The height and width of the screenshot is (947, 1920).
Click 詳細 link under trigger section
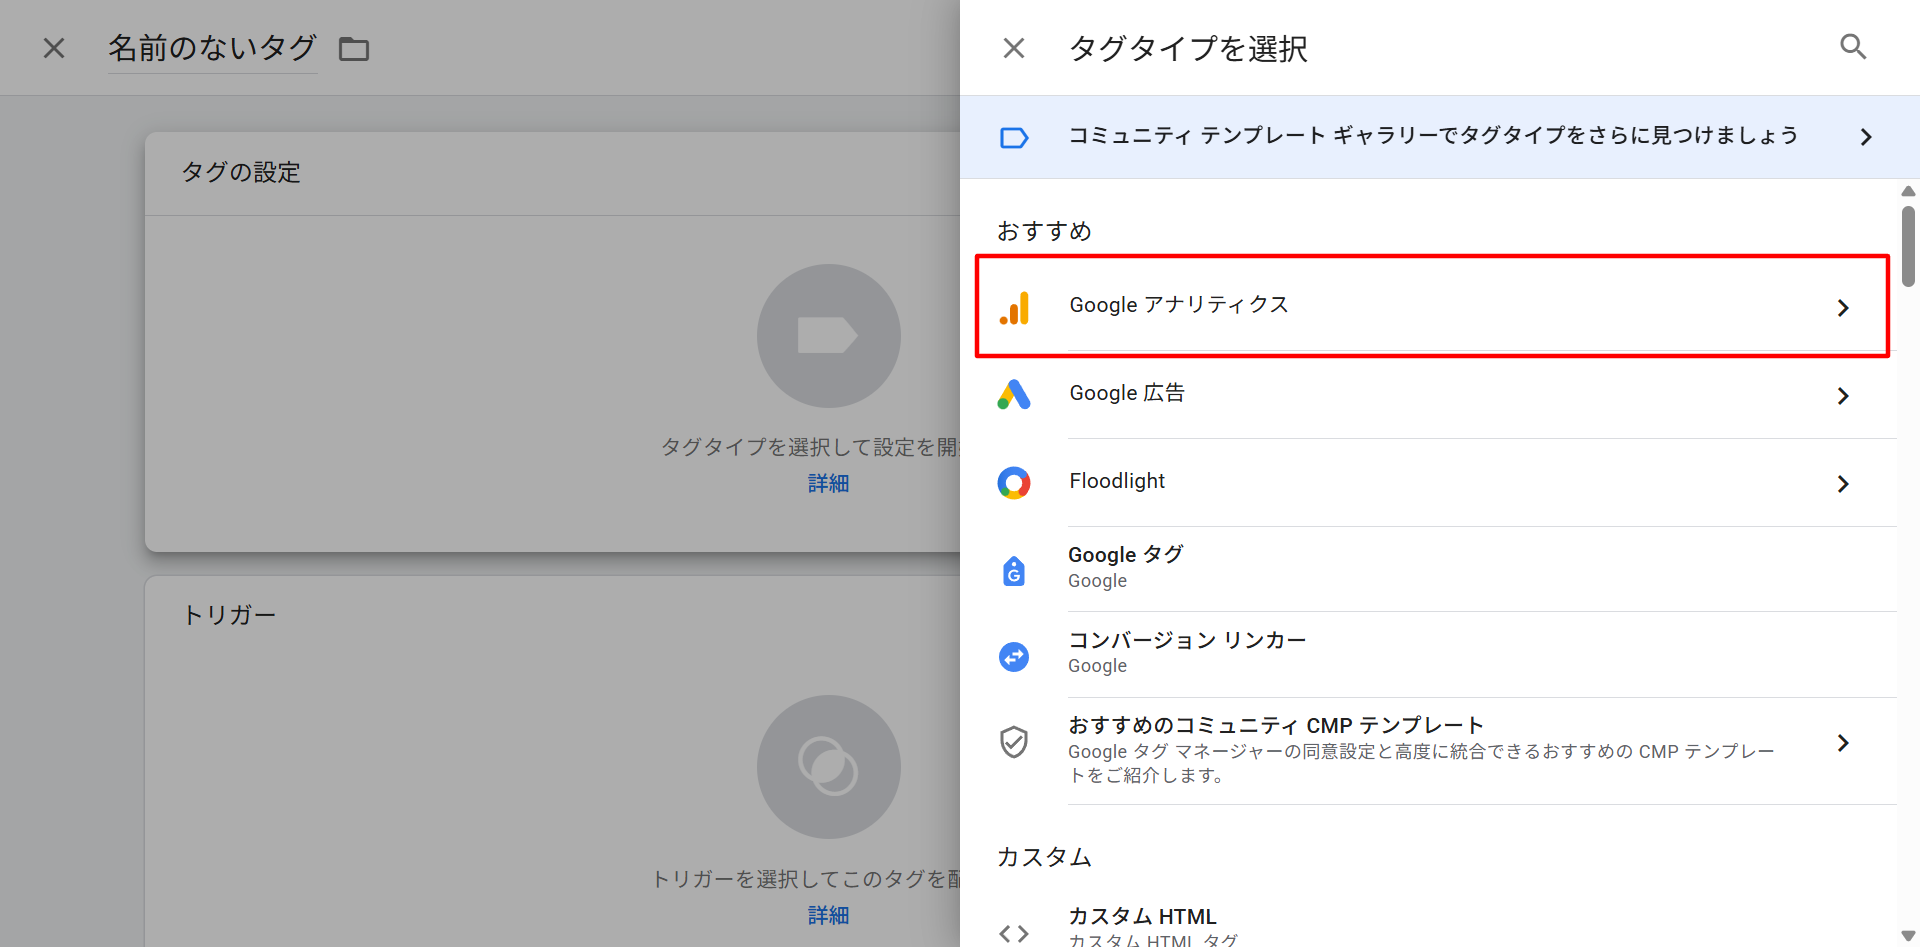828,915
